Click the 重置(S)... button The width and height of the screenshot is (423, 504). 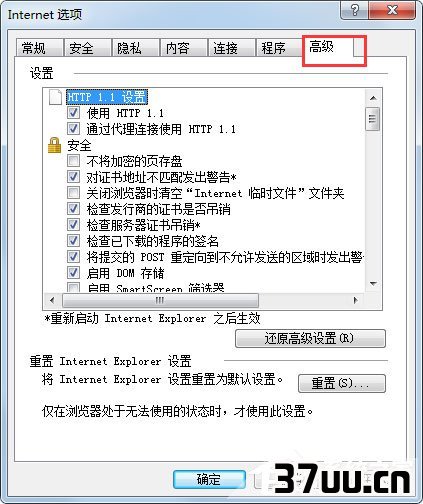click(342, 383)
